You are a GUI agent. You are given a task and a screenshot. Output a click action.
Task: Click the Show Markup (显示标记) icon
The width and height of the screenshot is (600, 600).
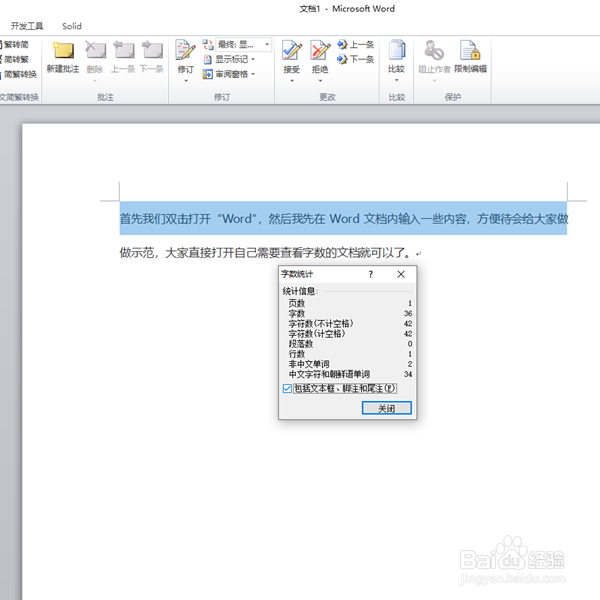tap(207, 59)
